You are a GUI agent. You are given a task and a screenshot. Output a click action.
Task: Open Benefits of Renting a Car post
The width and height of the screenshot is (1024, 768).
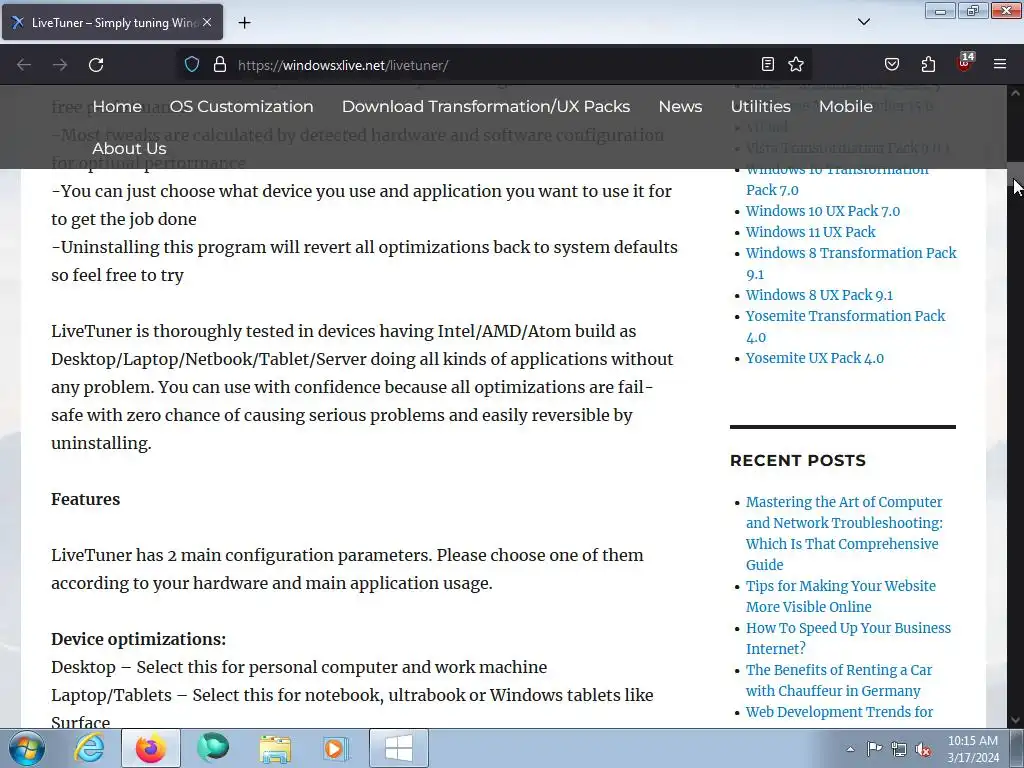pos(839,680)
